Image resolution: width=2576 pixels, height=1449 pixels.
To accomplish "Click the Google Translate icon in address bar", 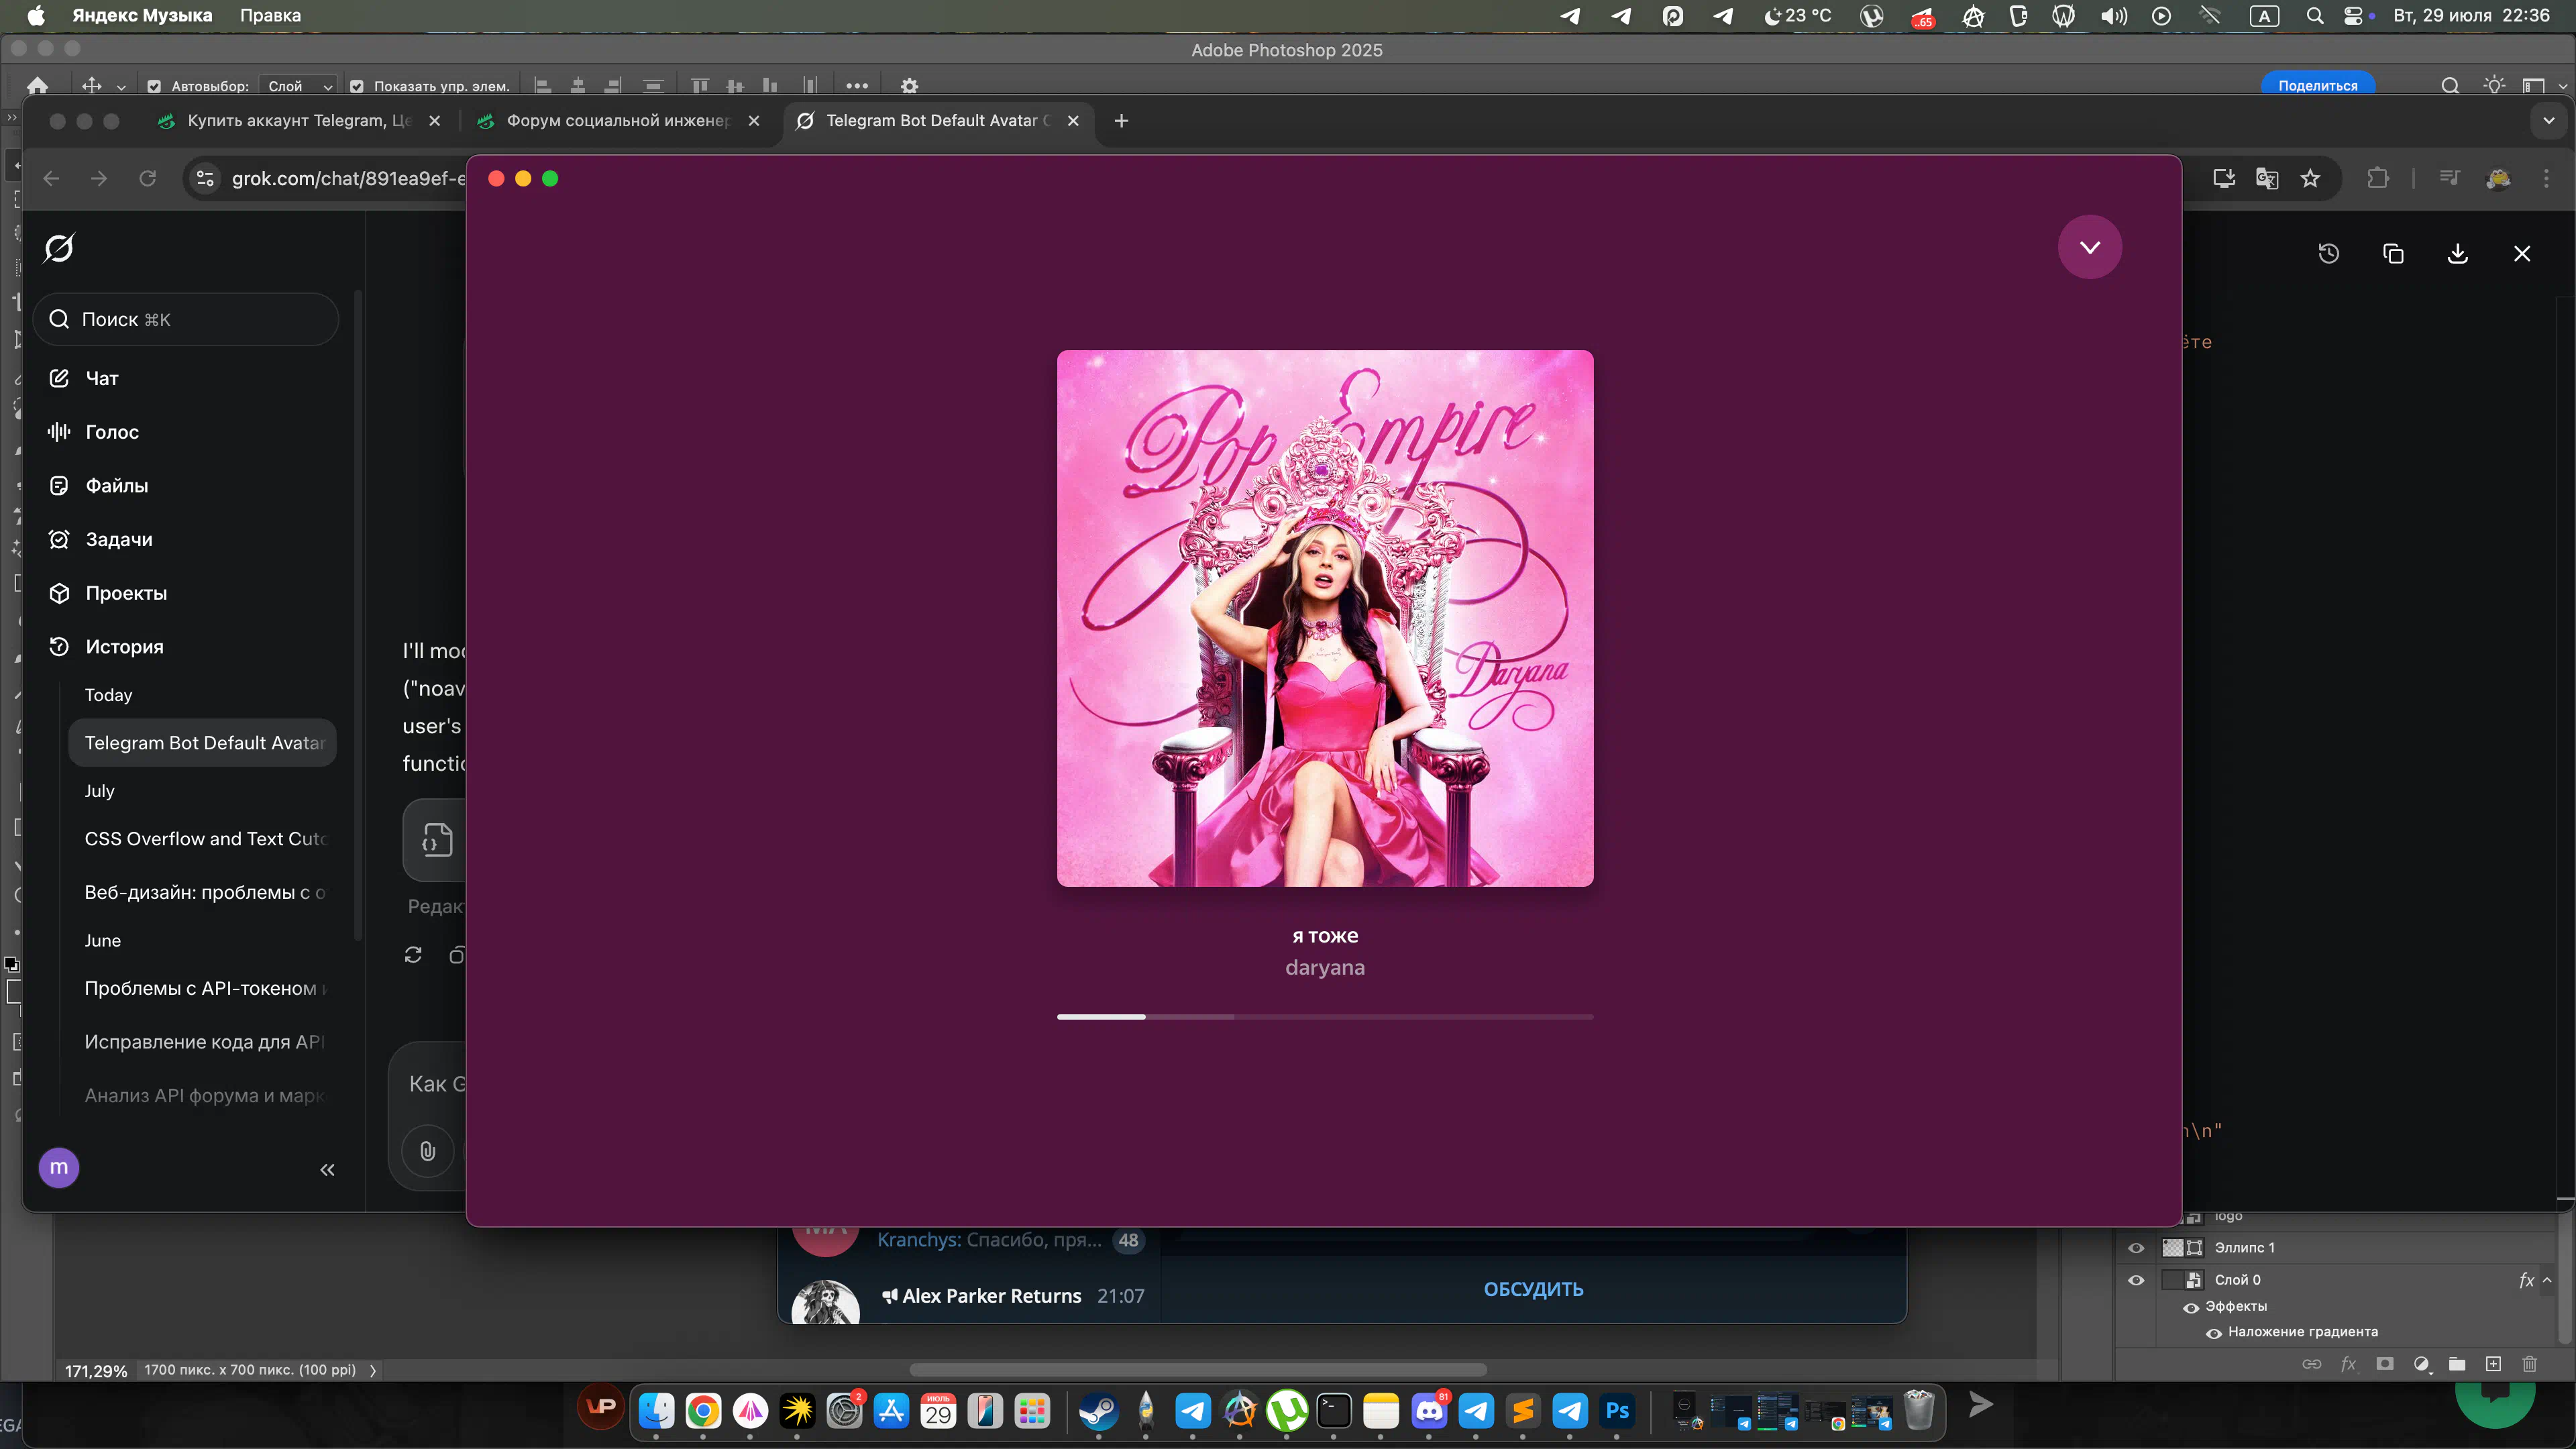I will coord(2267,178).
